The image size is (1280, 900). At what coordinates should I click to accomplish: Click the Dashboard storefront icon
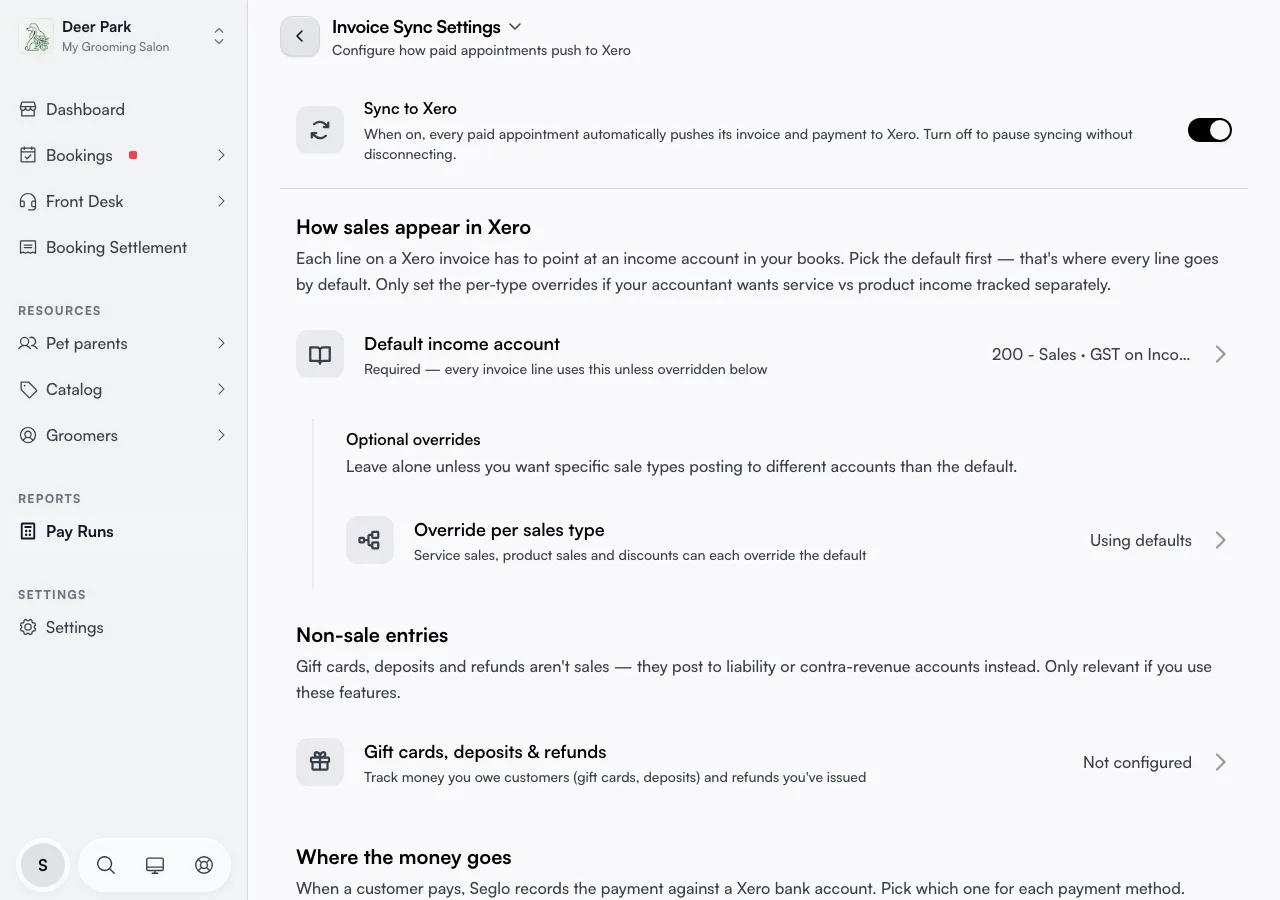28,109
